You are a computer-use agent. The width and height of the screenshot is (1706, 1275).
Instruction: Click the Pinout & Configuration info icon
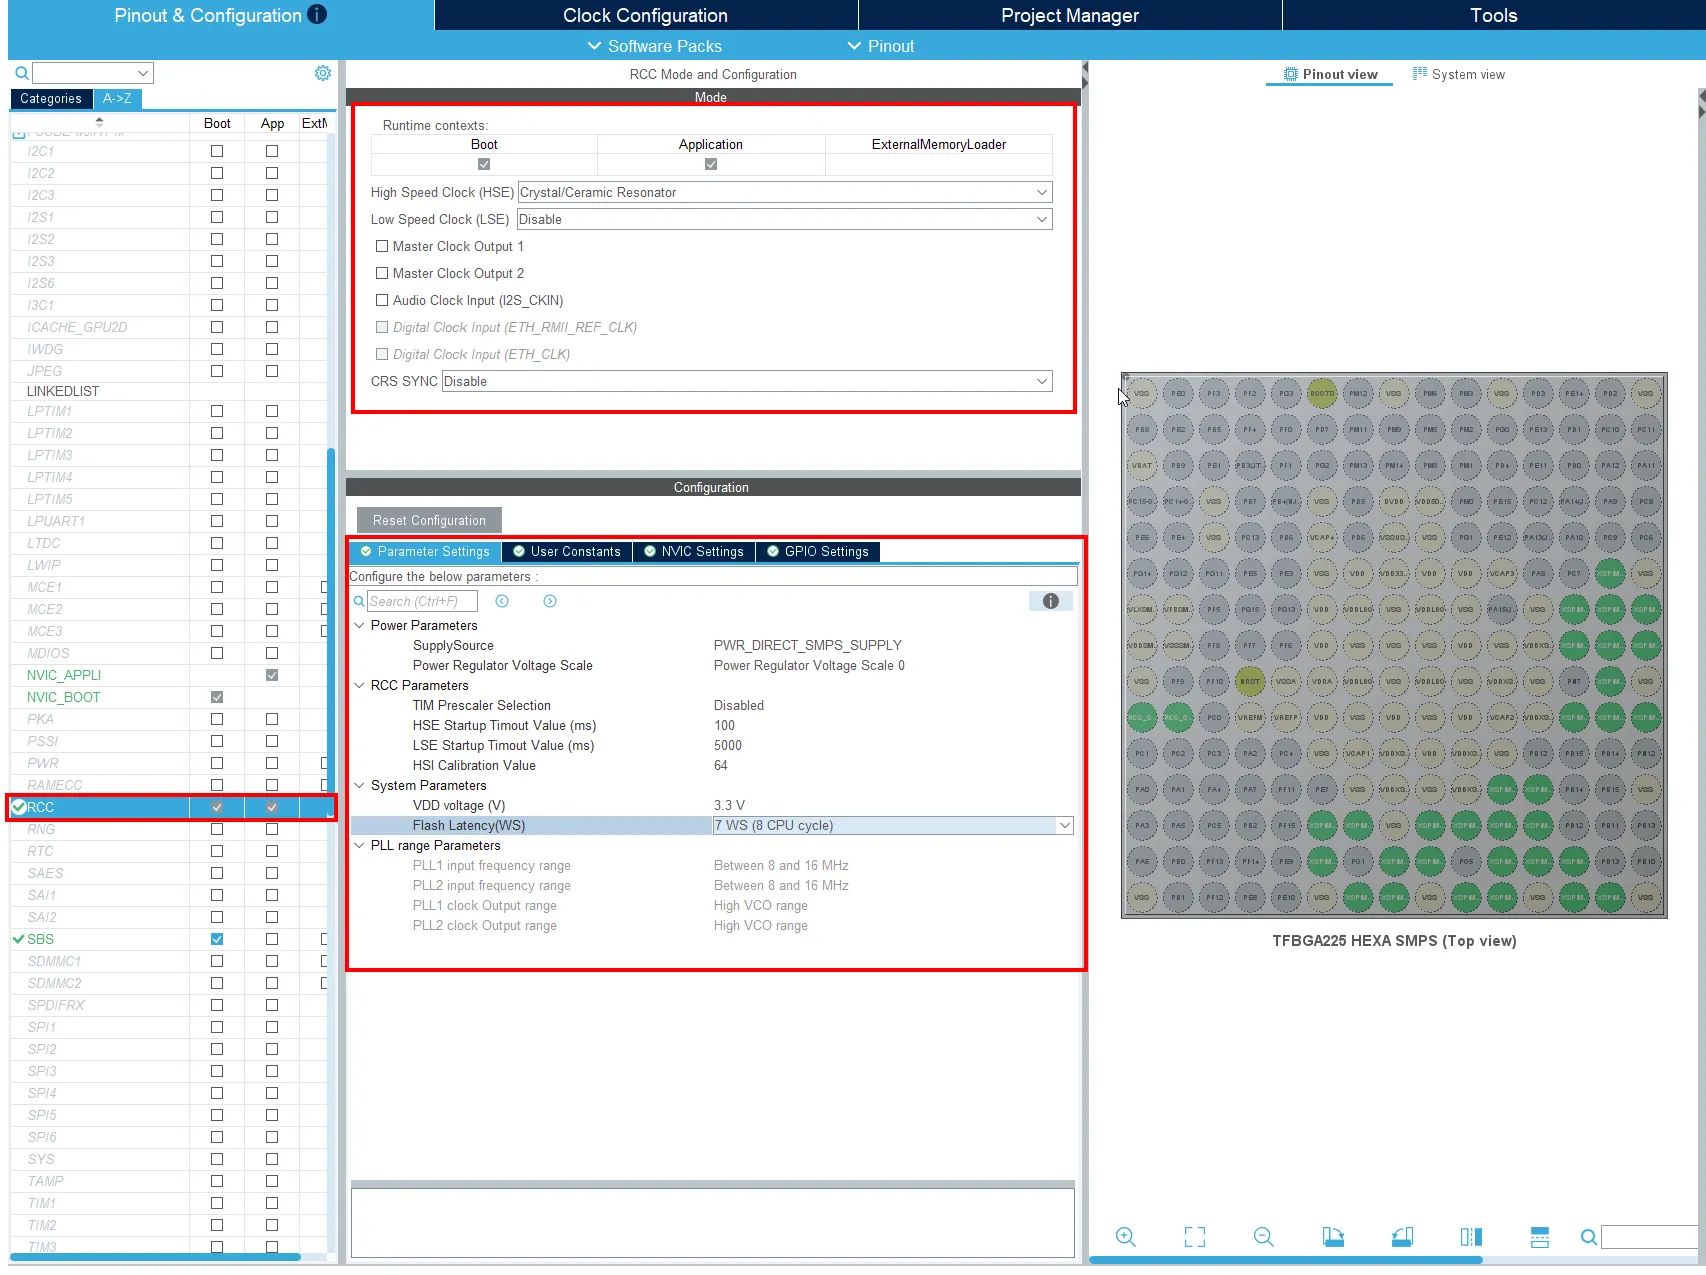tap(317, 14)
